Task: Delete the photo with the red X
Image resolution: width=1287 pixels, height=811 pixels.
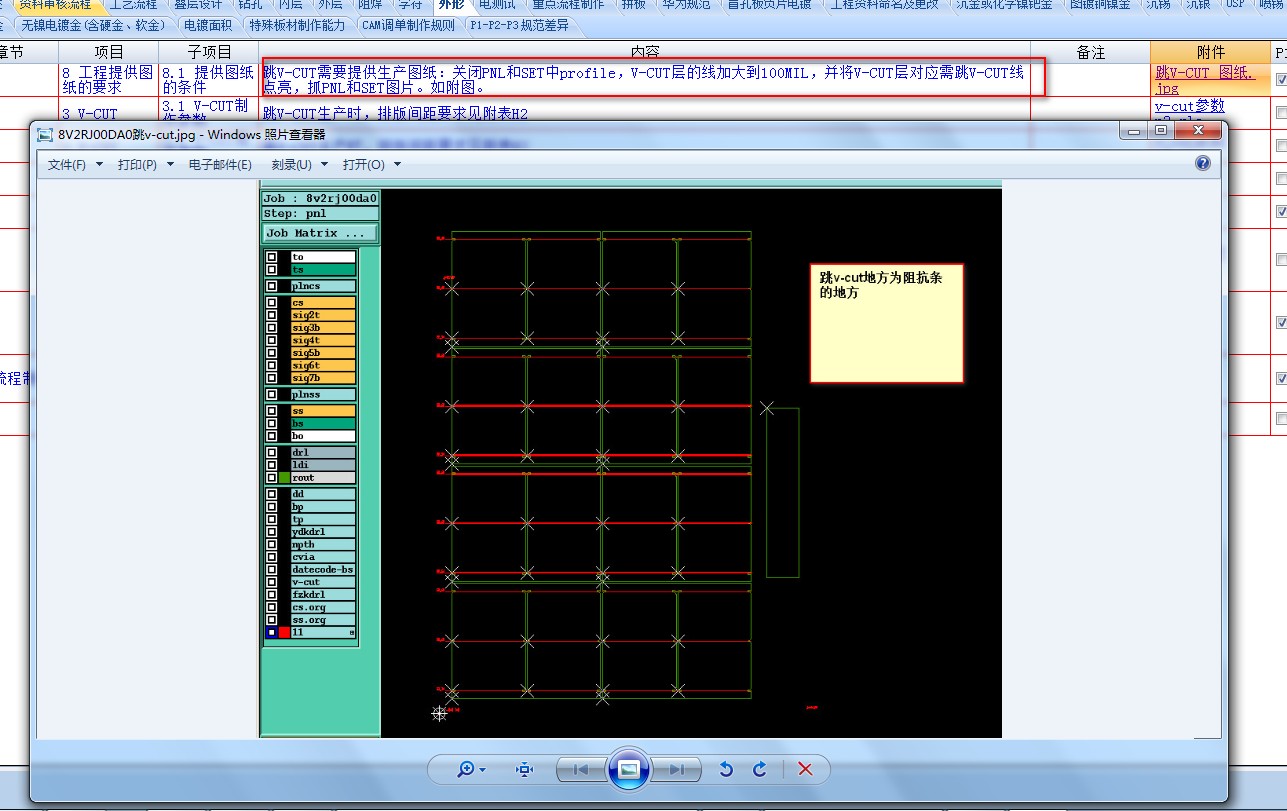Action: [805, 769]
